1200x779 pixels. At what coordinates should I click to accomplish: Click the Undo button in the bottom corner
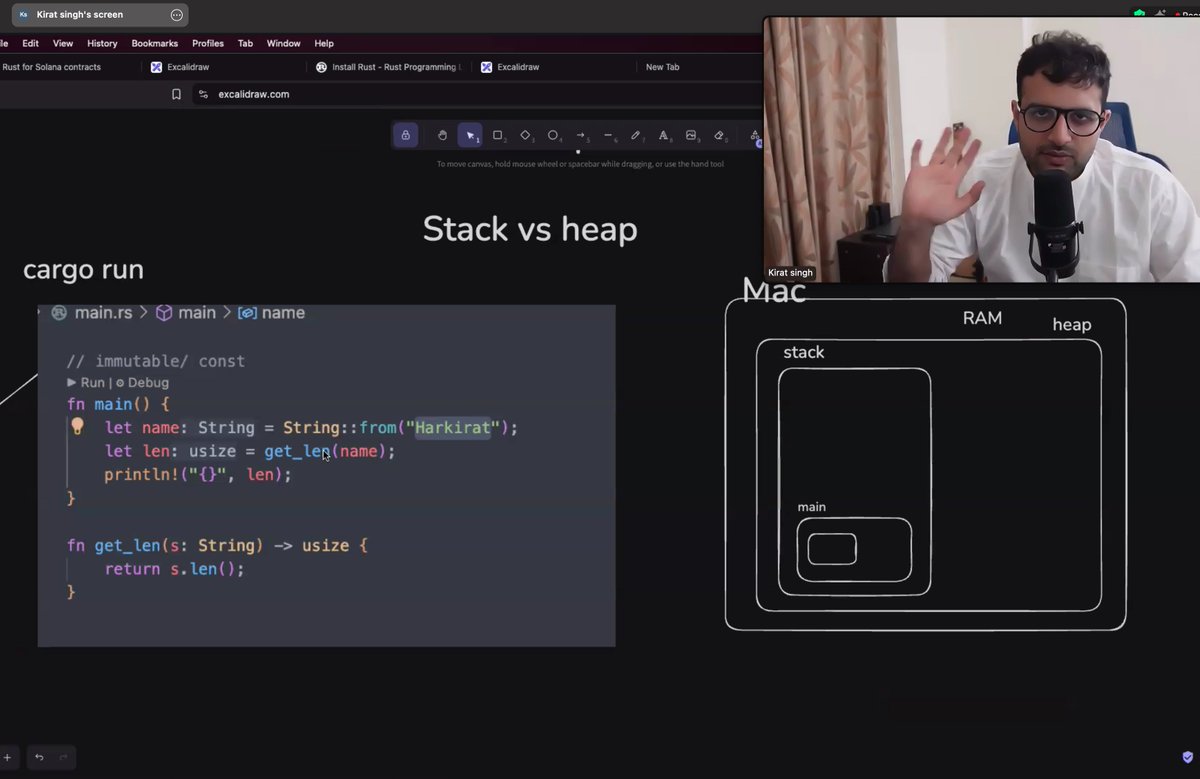[38, 757]
